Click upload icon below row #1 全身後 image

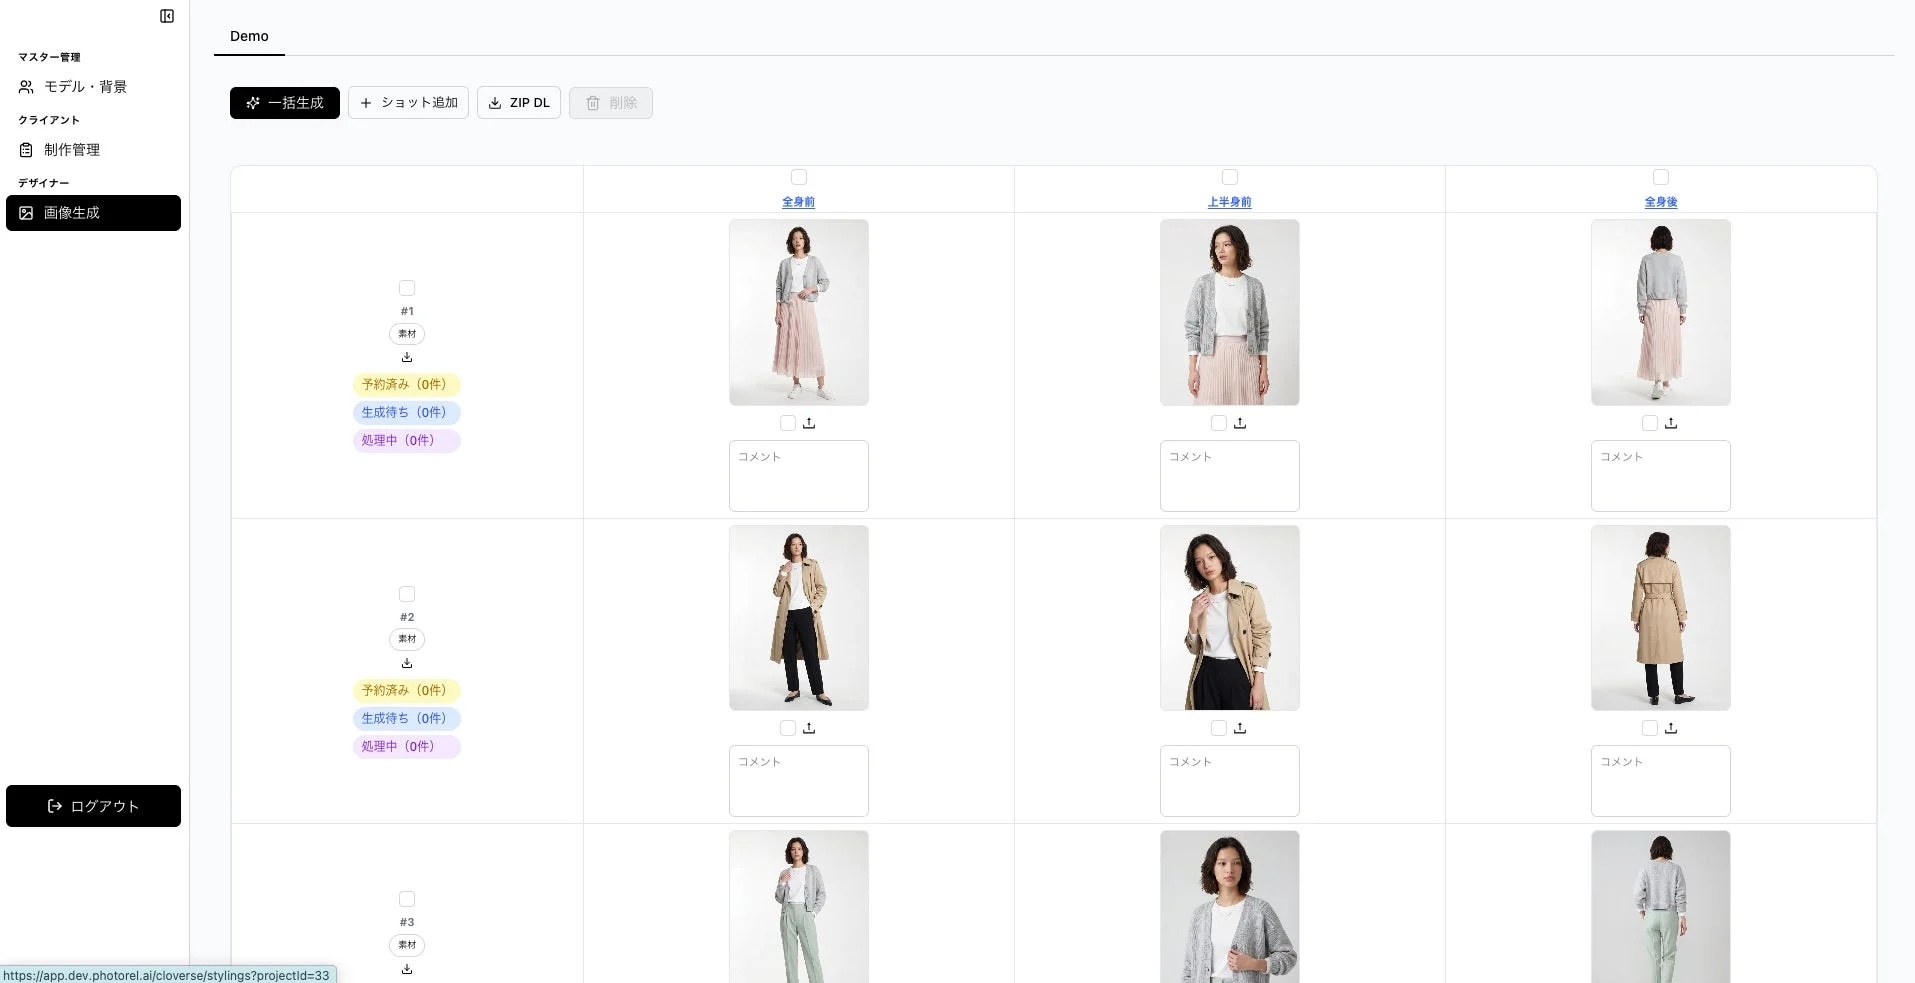tap(1671, 423)
